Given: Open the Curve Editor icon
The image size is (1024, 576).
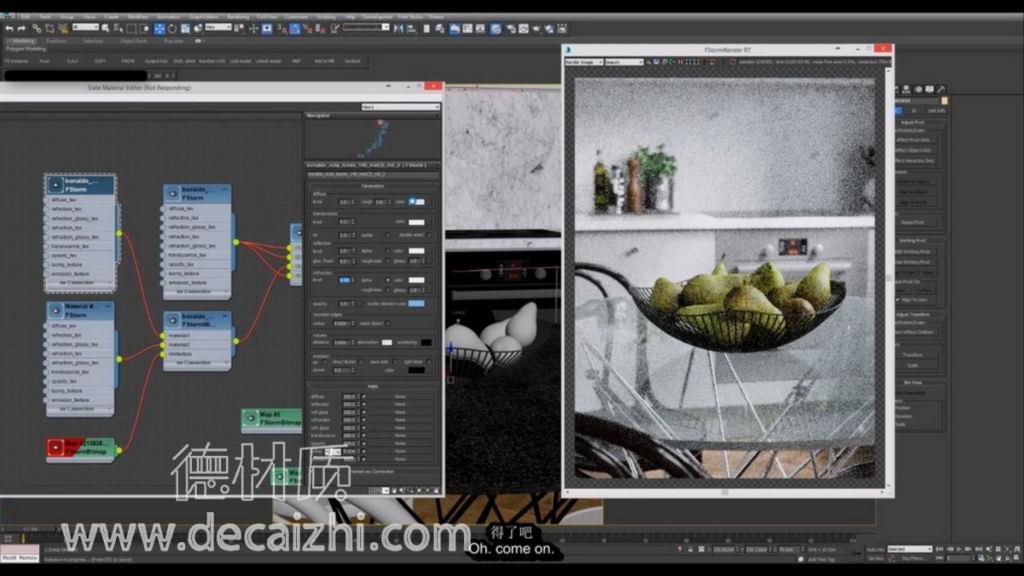Looking at the screenshot, I should tap(468, 29).
